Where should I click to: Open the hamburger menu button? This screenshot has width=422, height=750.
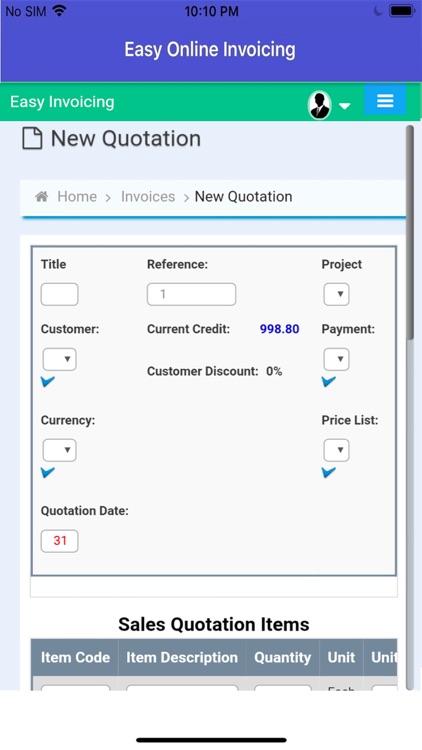pyautogui.click(x=385, y=100)
